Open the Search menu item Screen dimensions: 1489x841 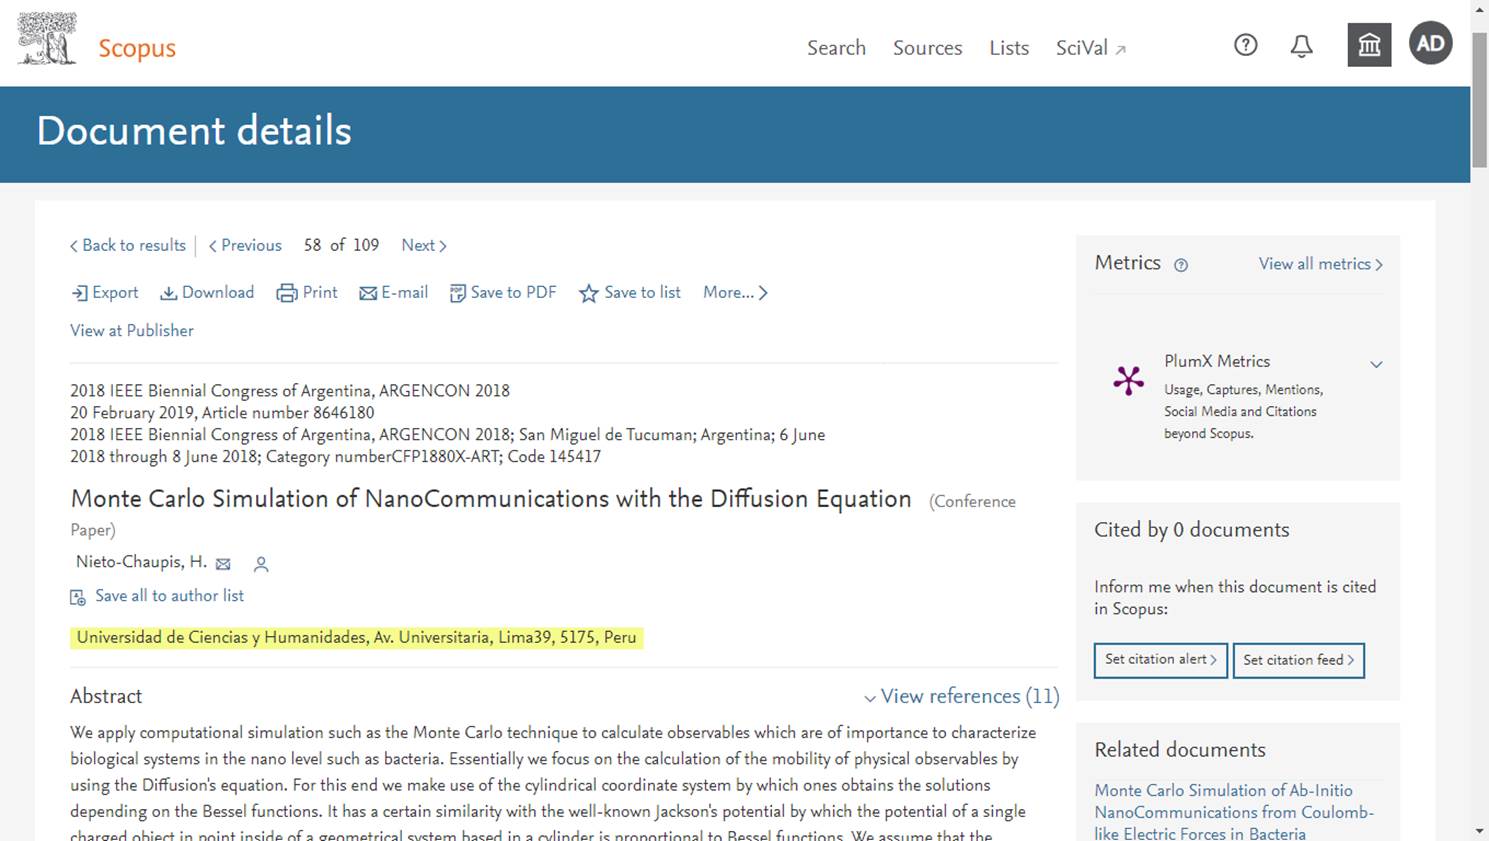point(836,48)
